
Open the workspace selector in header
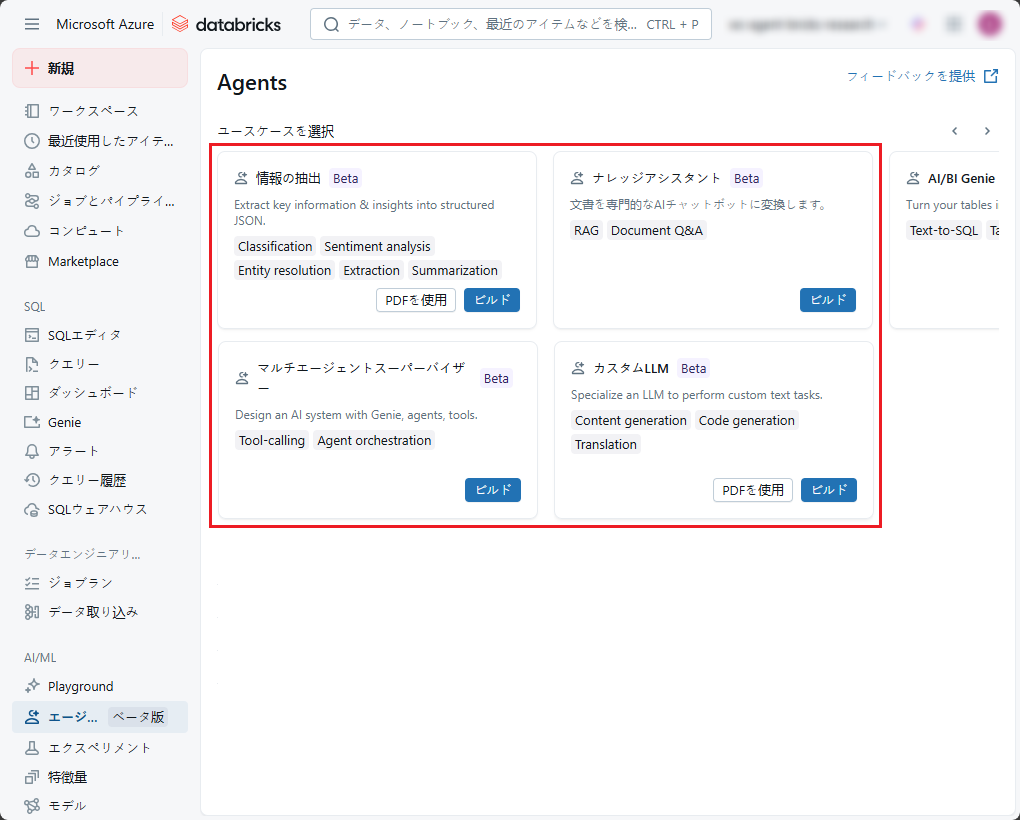pos(807,24)
